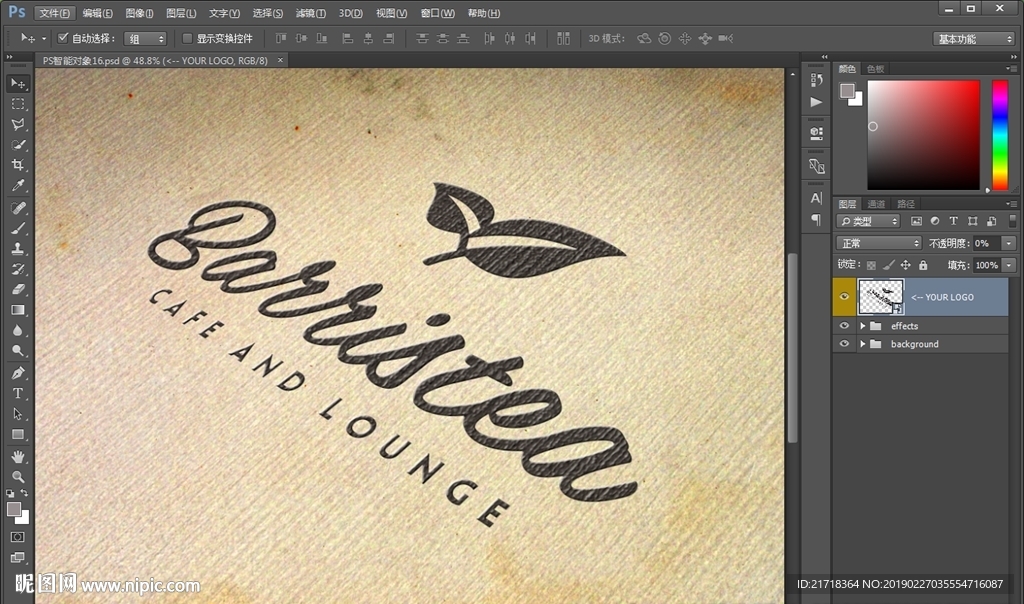Image resolution: width=1024 pixels, height=604 pixels.
Task: Hide the YOUR LOGO layer
Action: pos(845,297)
